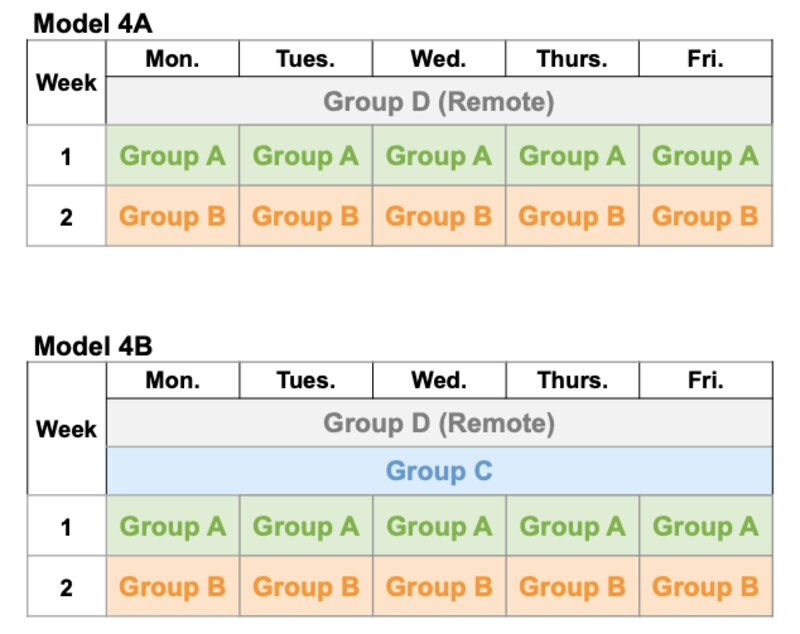The height and width of the screenshot is (634, 800).
Task: Select Model 4A Monday Group A cell
Action: (x=172, y=156)
